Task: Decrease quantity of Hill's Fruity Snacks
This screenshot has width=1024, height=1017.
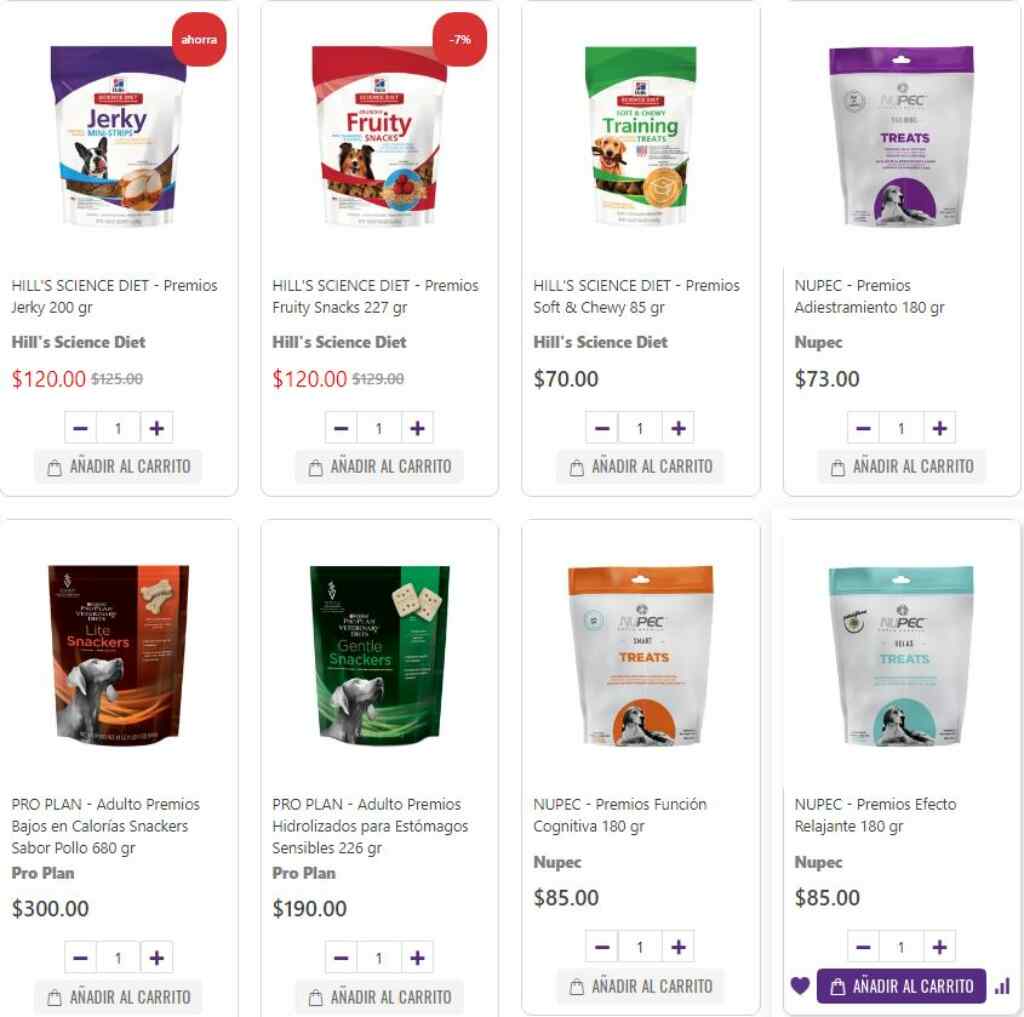Action: (341, 428)
